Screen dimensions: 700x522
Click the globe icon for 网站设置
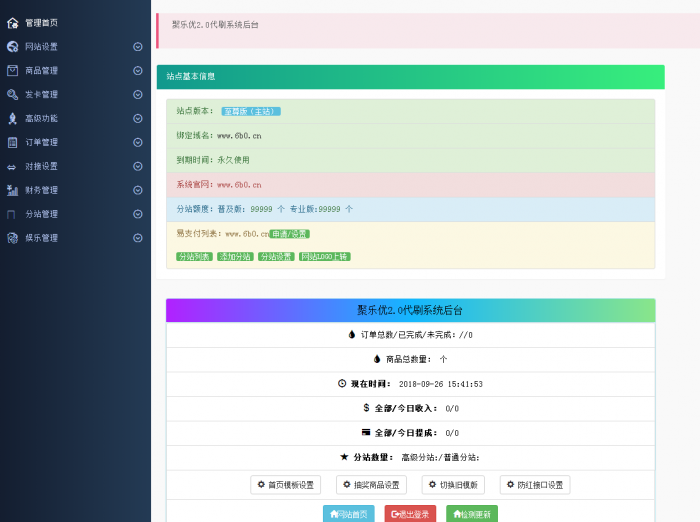click(12, 47)
